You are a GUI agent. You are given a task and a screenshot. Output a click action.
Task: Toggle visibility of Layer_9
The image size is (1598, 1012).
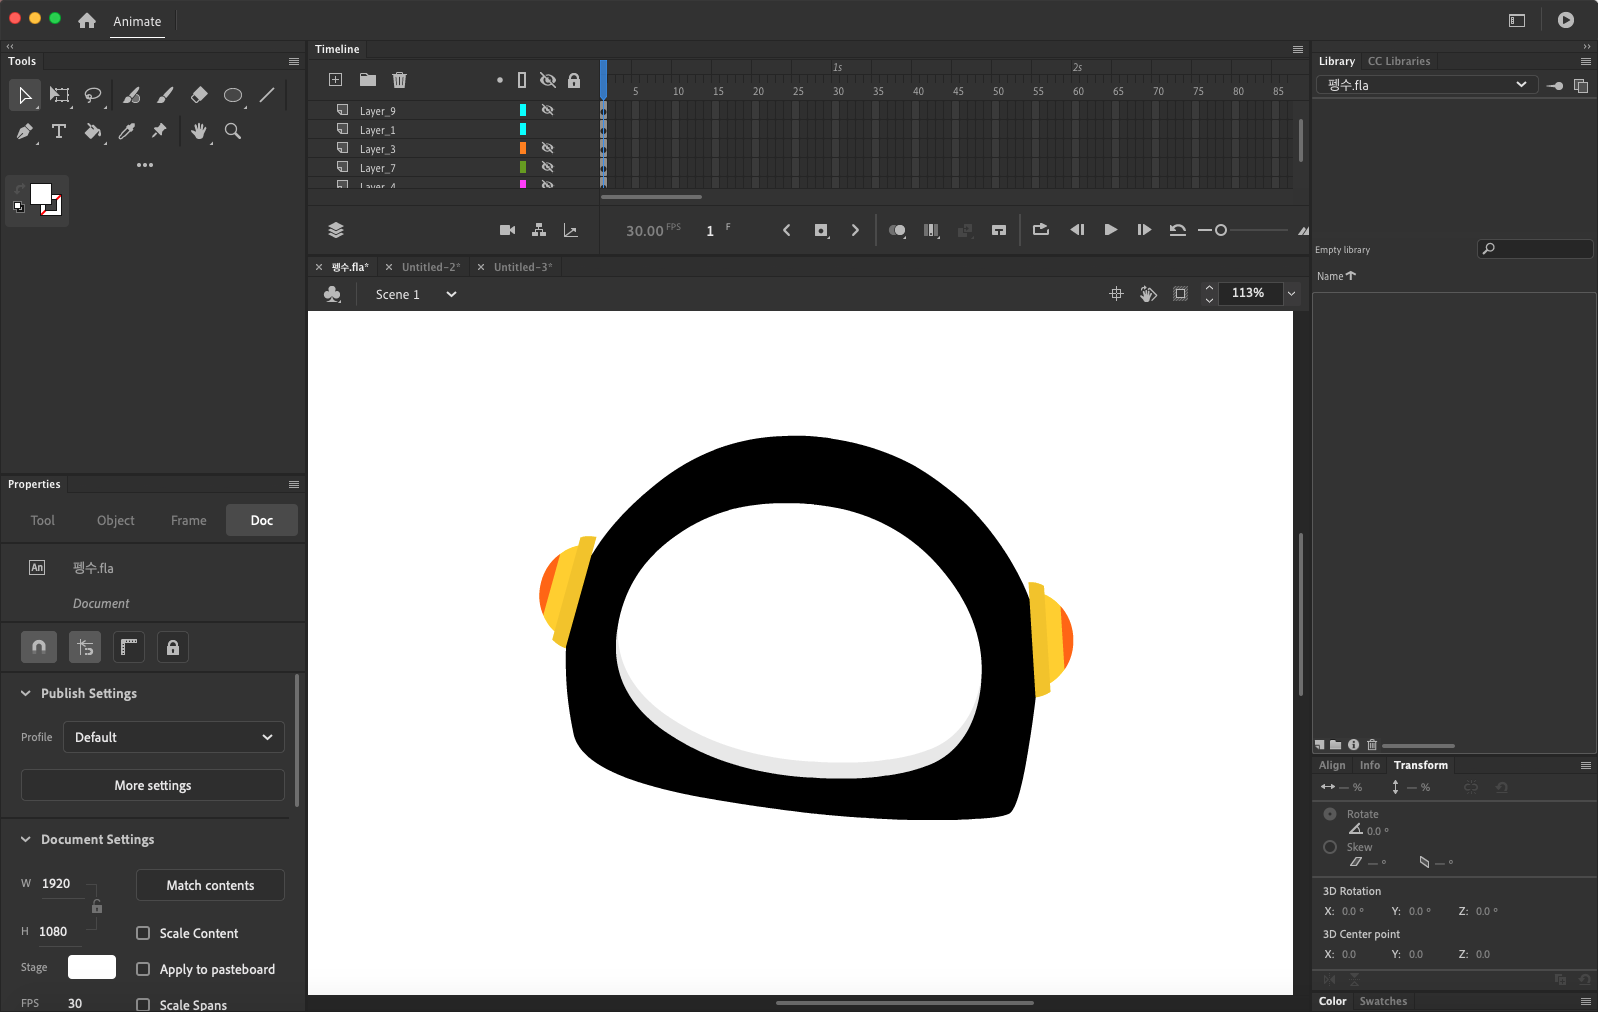click(x=547, y=110)
